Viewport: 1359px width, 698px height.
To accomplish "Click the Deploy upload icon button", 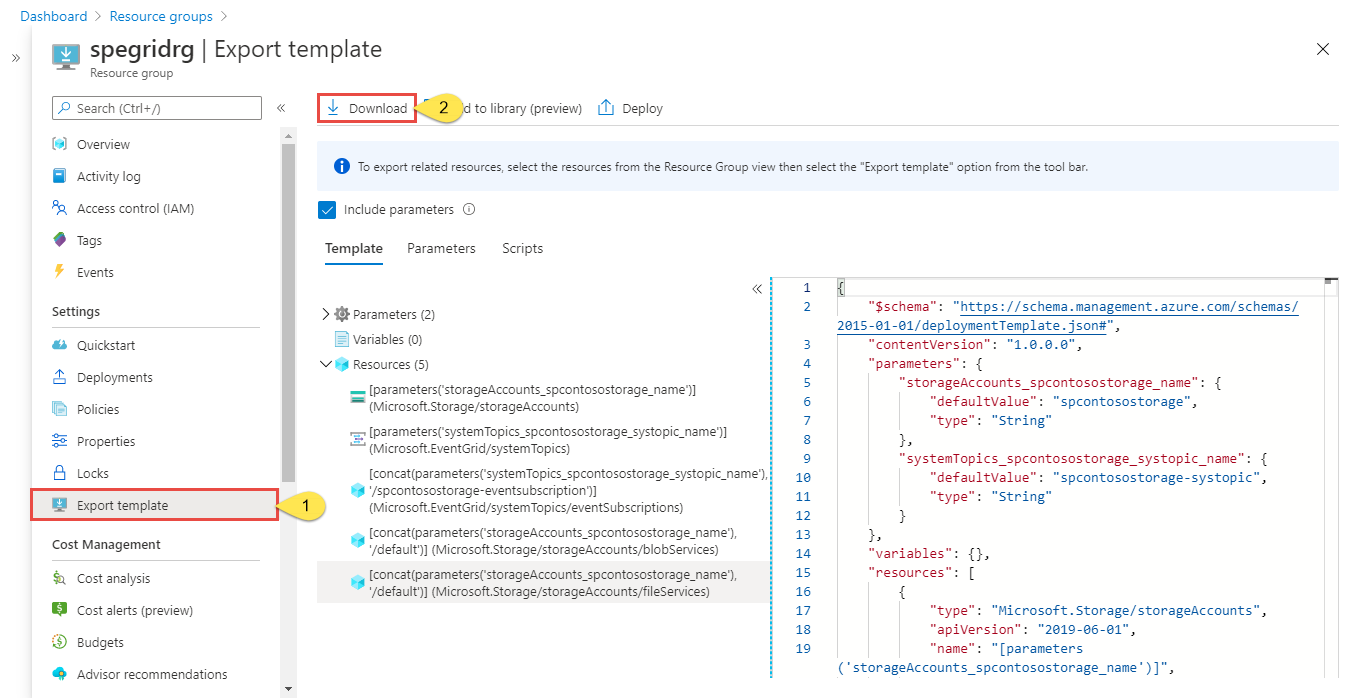I will [606, 108].
